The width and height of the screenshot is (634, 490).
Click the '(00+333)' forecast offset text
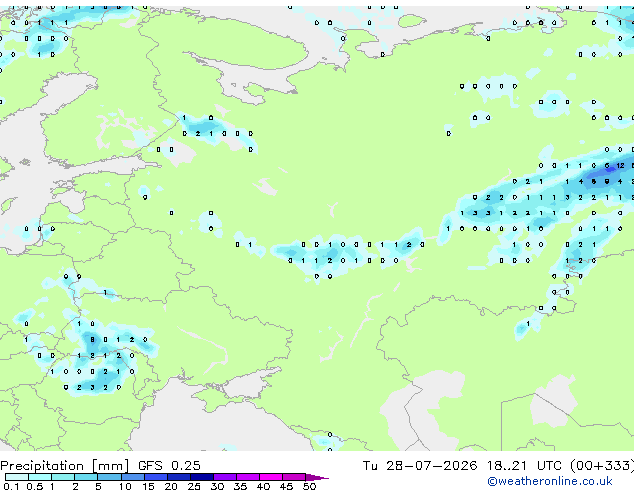click(602, 466)
